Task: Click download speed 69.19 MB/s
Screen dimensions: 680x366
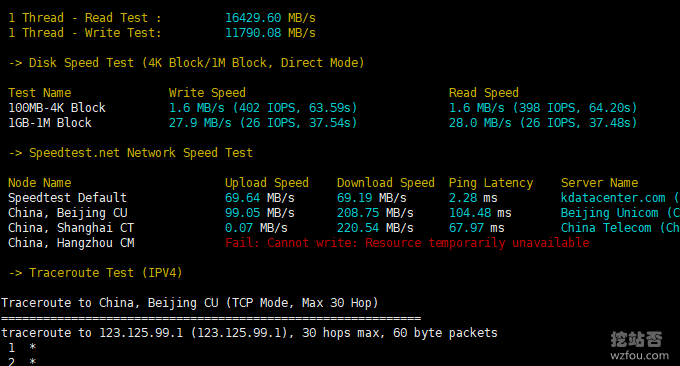Action: [372, 198]
